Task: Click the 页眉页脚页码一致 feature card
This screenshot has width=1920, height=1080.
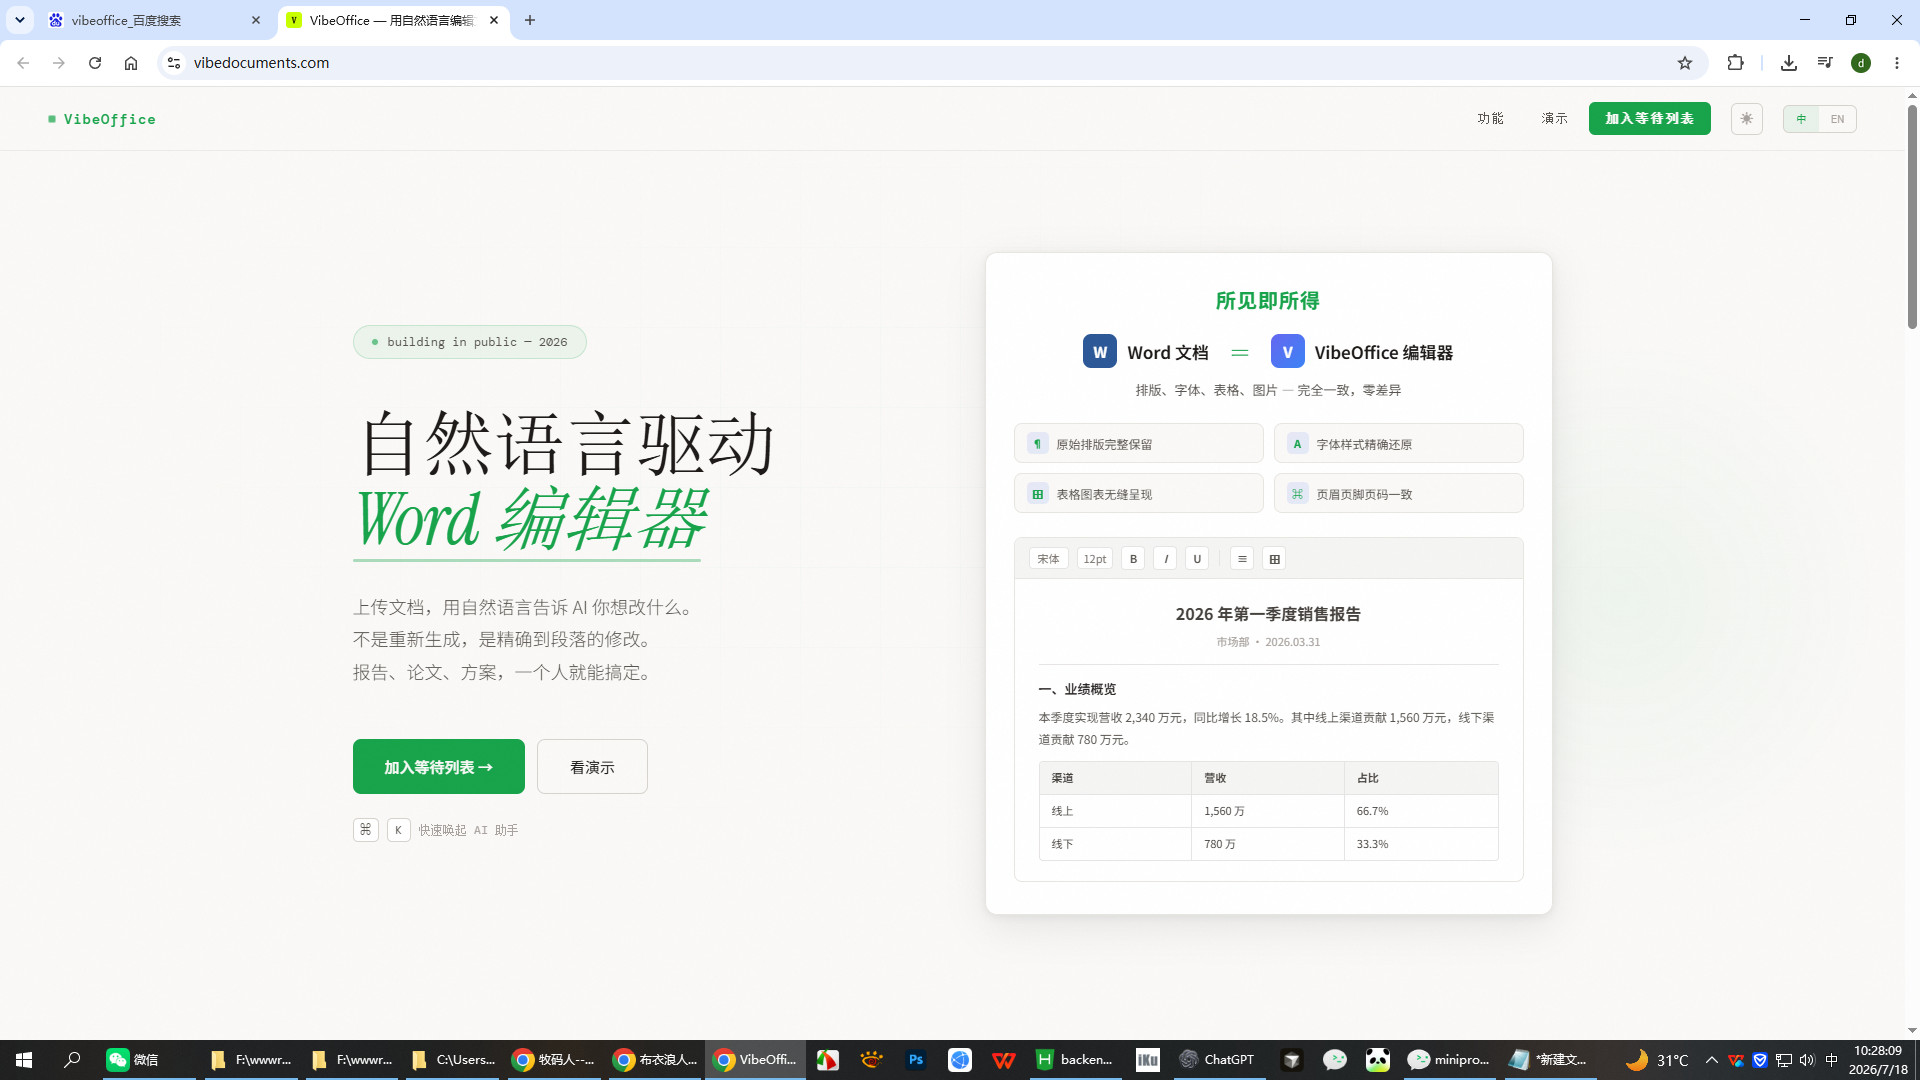Action: pos(1399,494)
